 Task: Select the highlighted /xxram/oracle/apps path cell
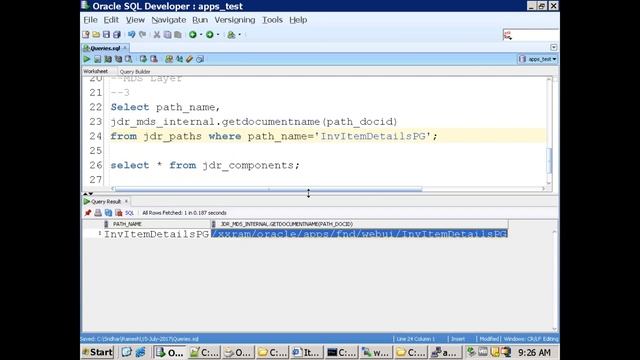tap(359, 234)
